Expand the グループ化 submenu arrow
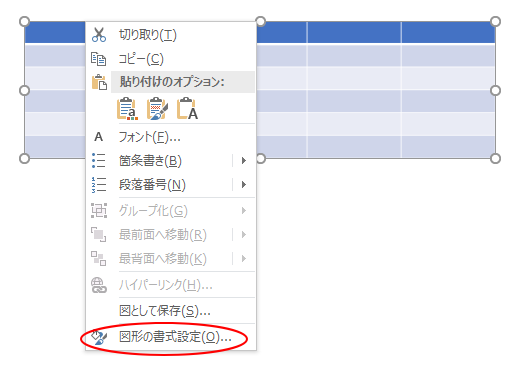The width and height of the screenshot is (519, 369). (x=244, y=211)
